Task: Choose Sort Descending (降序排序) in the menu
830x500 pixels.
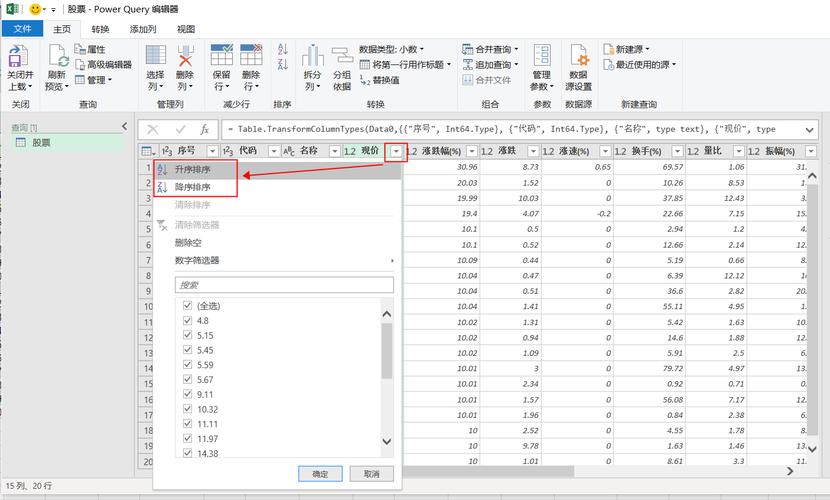Action: point(277,187)
